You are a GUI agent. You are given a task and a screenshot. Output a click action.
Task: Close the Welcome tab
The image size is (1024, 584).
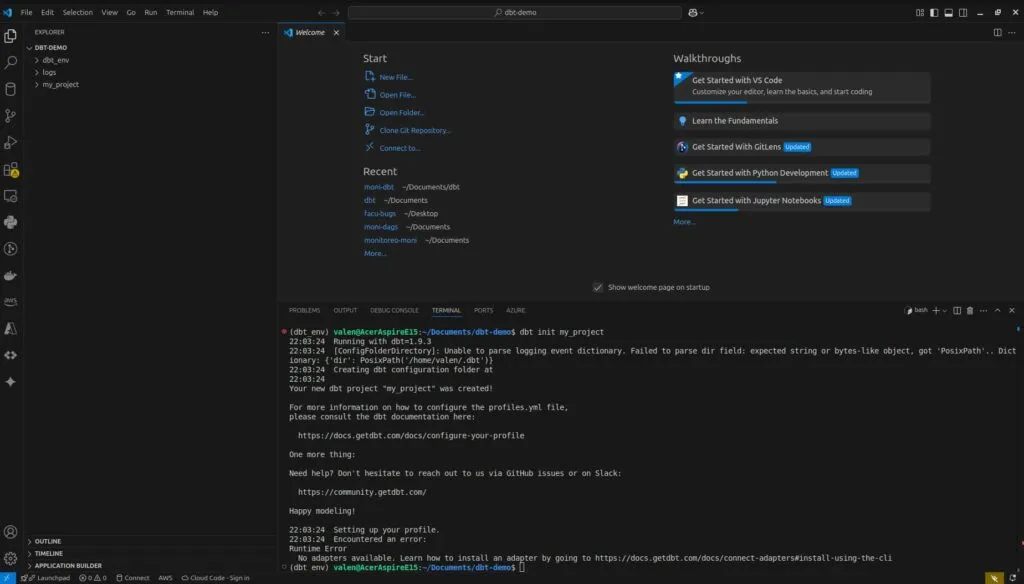(336, 33)
